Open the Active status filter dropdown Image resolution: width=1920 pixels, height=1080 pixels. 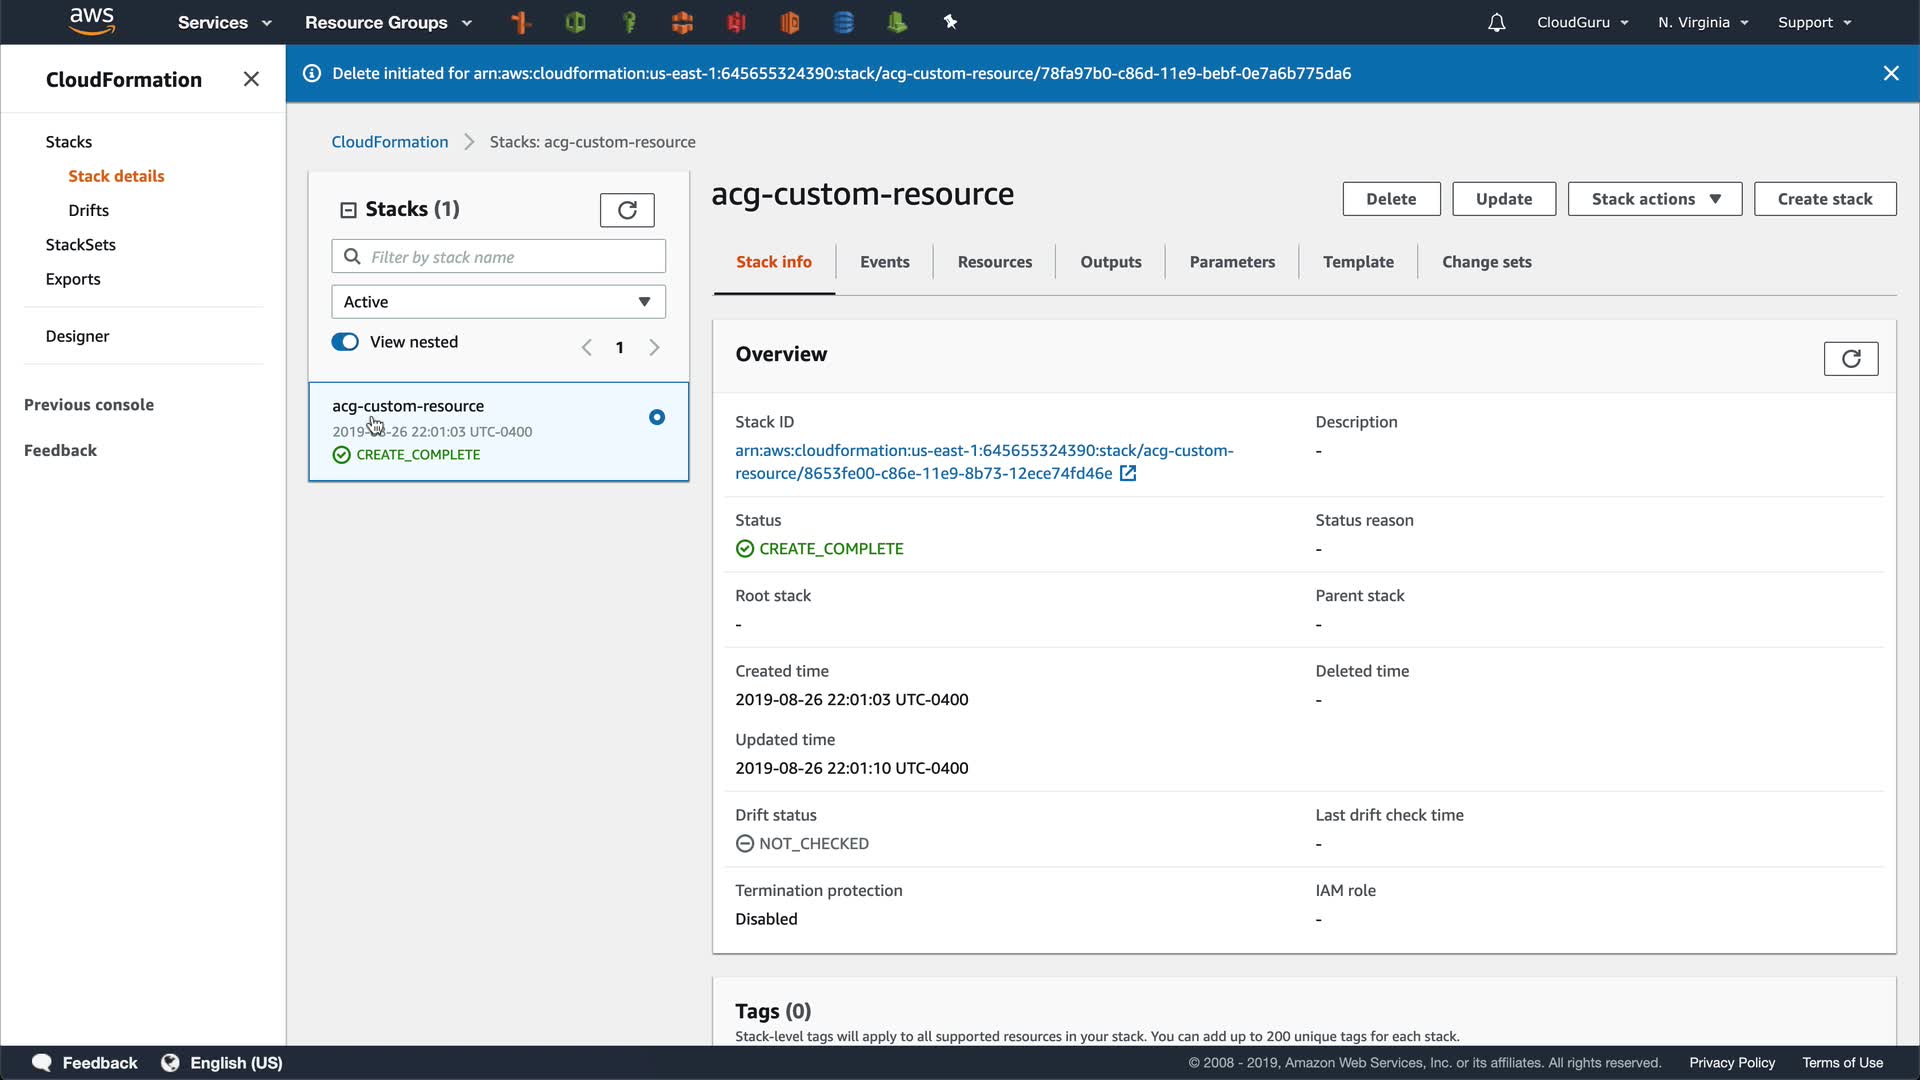498,302
